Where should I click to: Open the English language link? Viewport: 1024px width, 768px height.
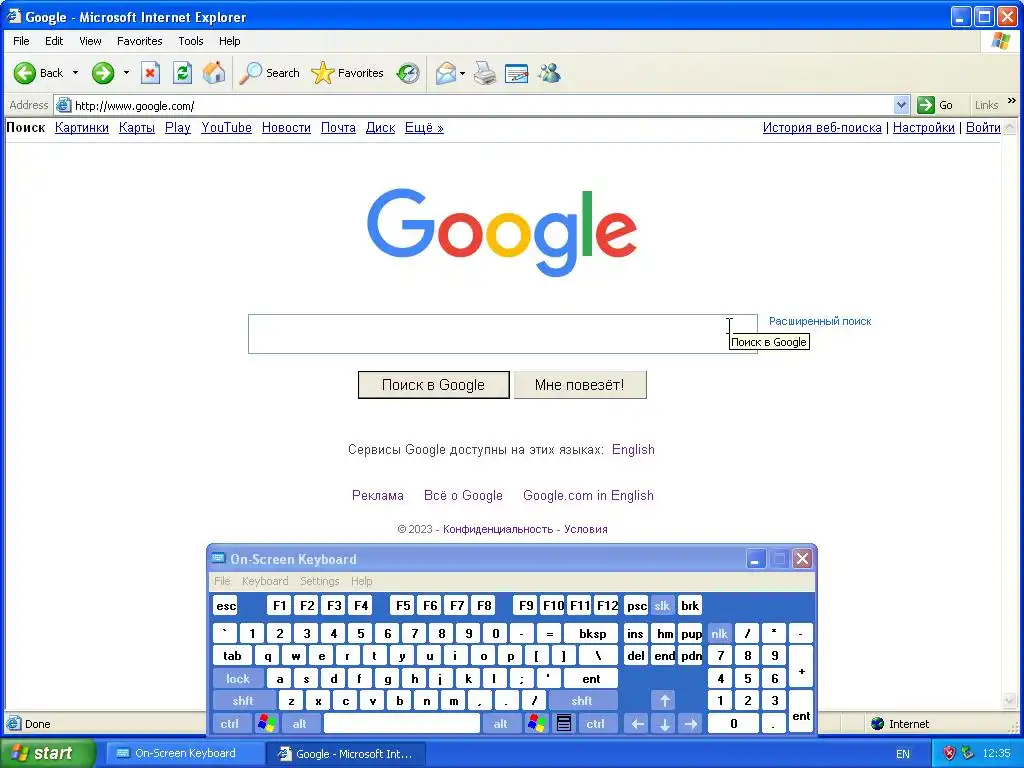point(633,449)
